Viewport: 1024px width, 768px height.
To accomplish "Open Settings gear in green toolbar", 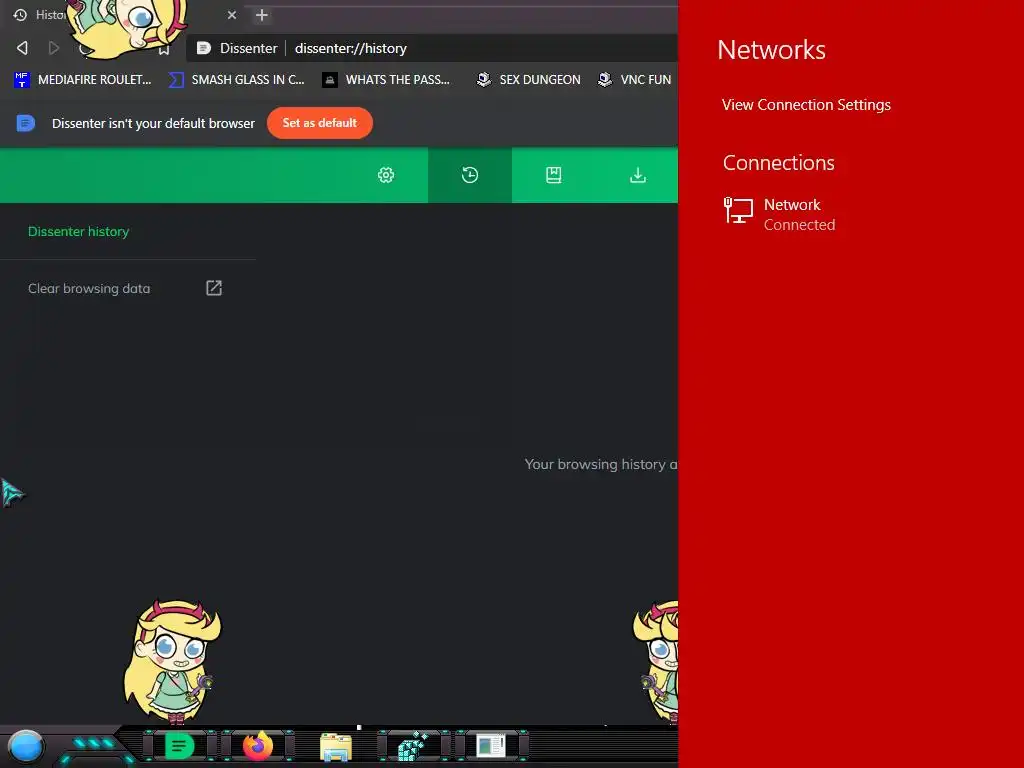I will pos(386,175).
